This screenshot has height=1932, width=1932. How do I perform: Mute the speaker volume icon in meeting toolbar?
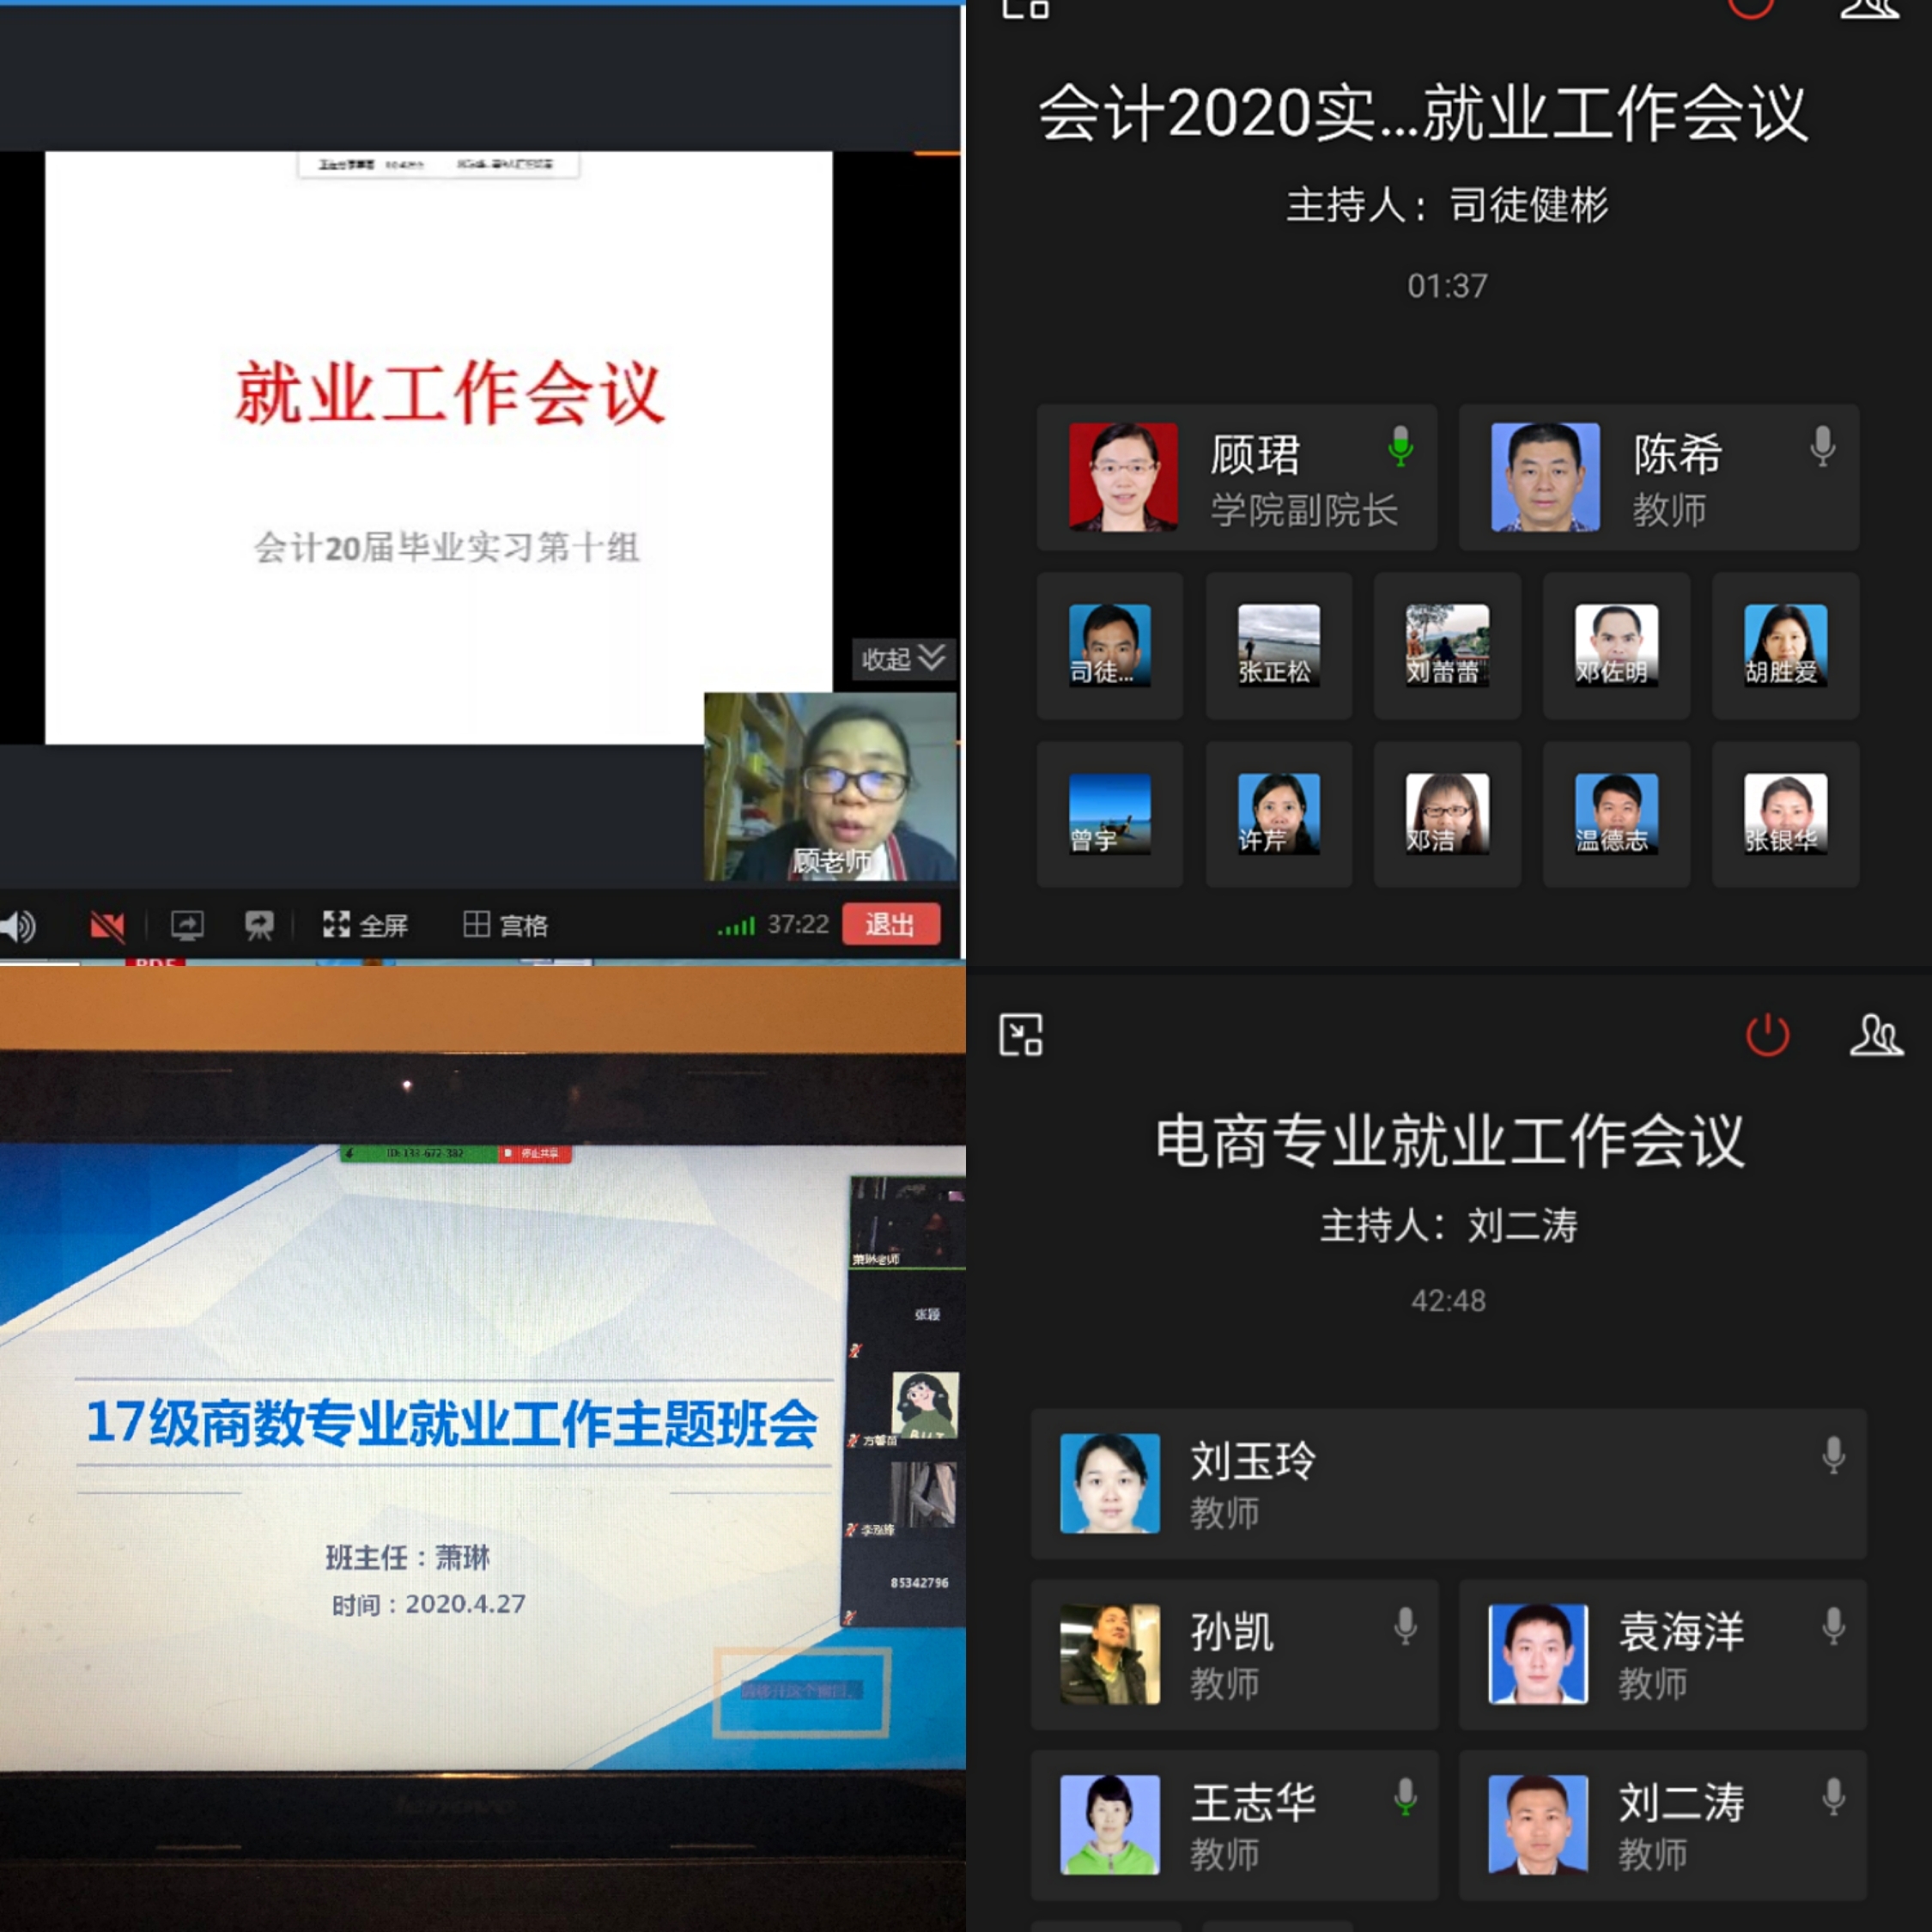[17, 926]
